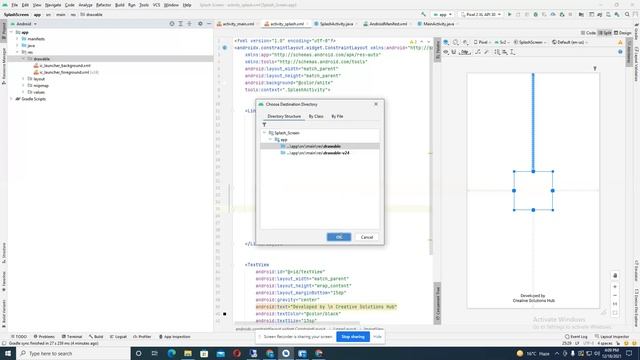Screen dimensions: 640x360
Task: Open the Navigate menu
Action: click(53, 5)
